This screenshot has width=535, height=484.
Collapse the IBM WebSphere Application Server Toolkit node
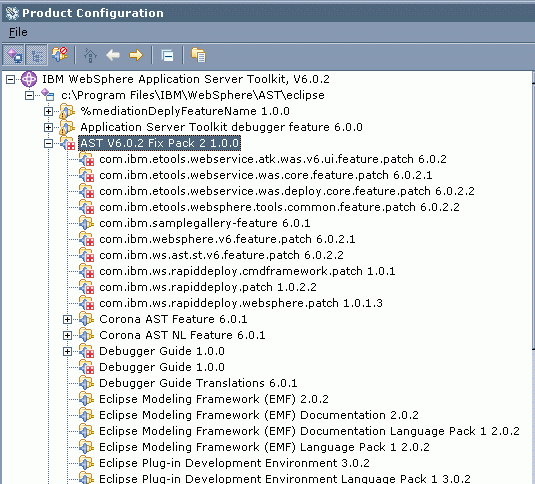pos(11,79)
